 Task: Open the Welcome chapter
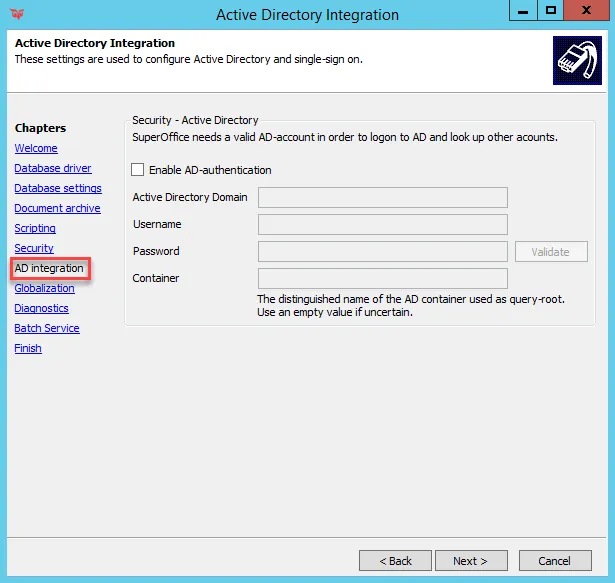(x=36, y=148)
